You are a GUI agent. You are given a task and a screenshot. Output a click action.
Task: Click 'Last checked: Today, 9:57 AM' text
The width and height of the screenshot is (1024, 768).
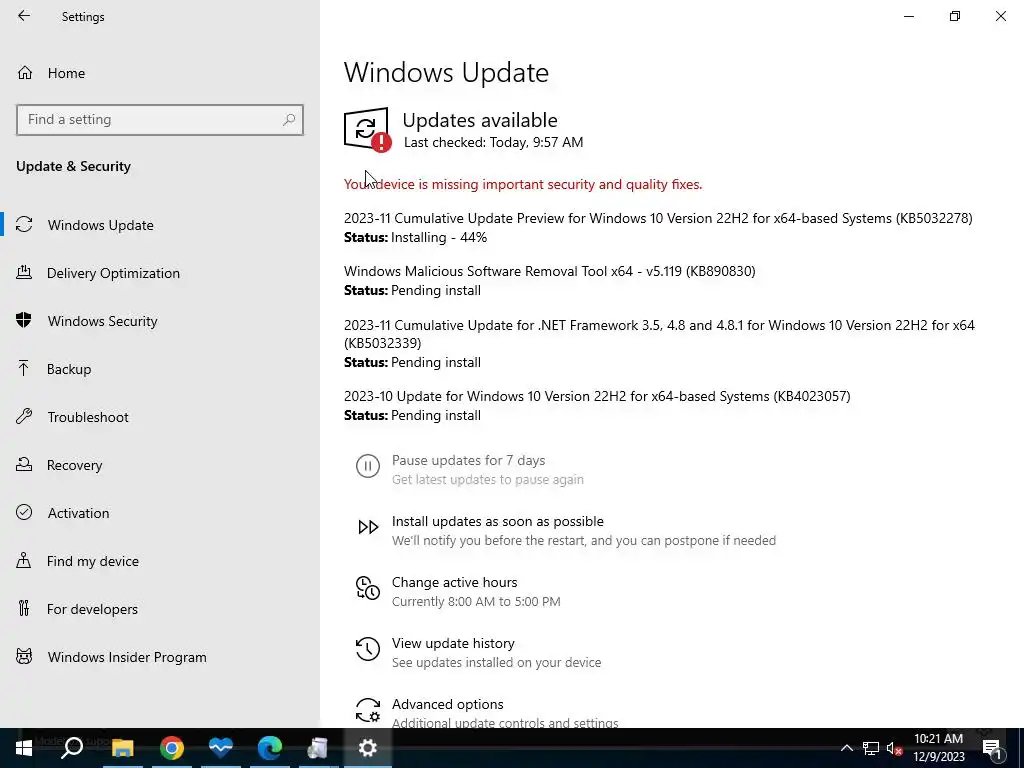click(x=493, y=142)
